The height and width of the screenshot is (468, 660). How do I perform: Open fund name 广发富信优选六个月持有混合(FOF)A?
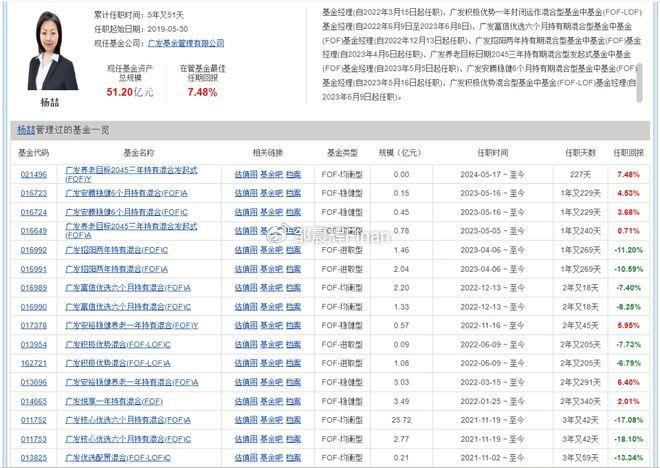click(x=128, y=288)
